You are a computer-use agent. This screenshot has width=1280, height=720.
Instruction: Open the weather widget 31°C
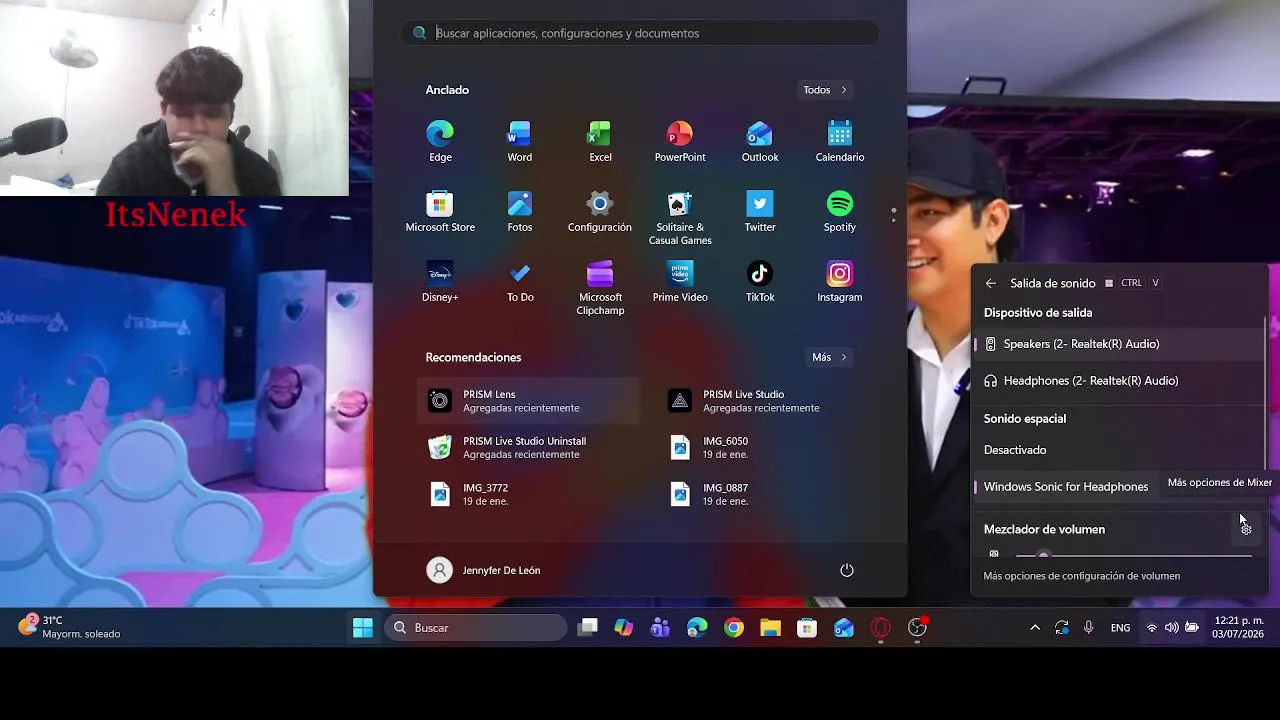pos(70,627)
